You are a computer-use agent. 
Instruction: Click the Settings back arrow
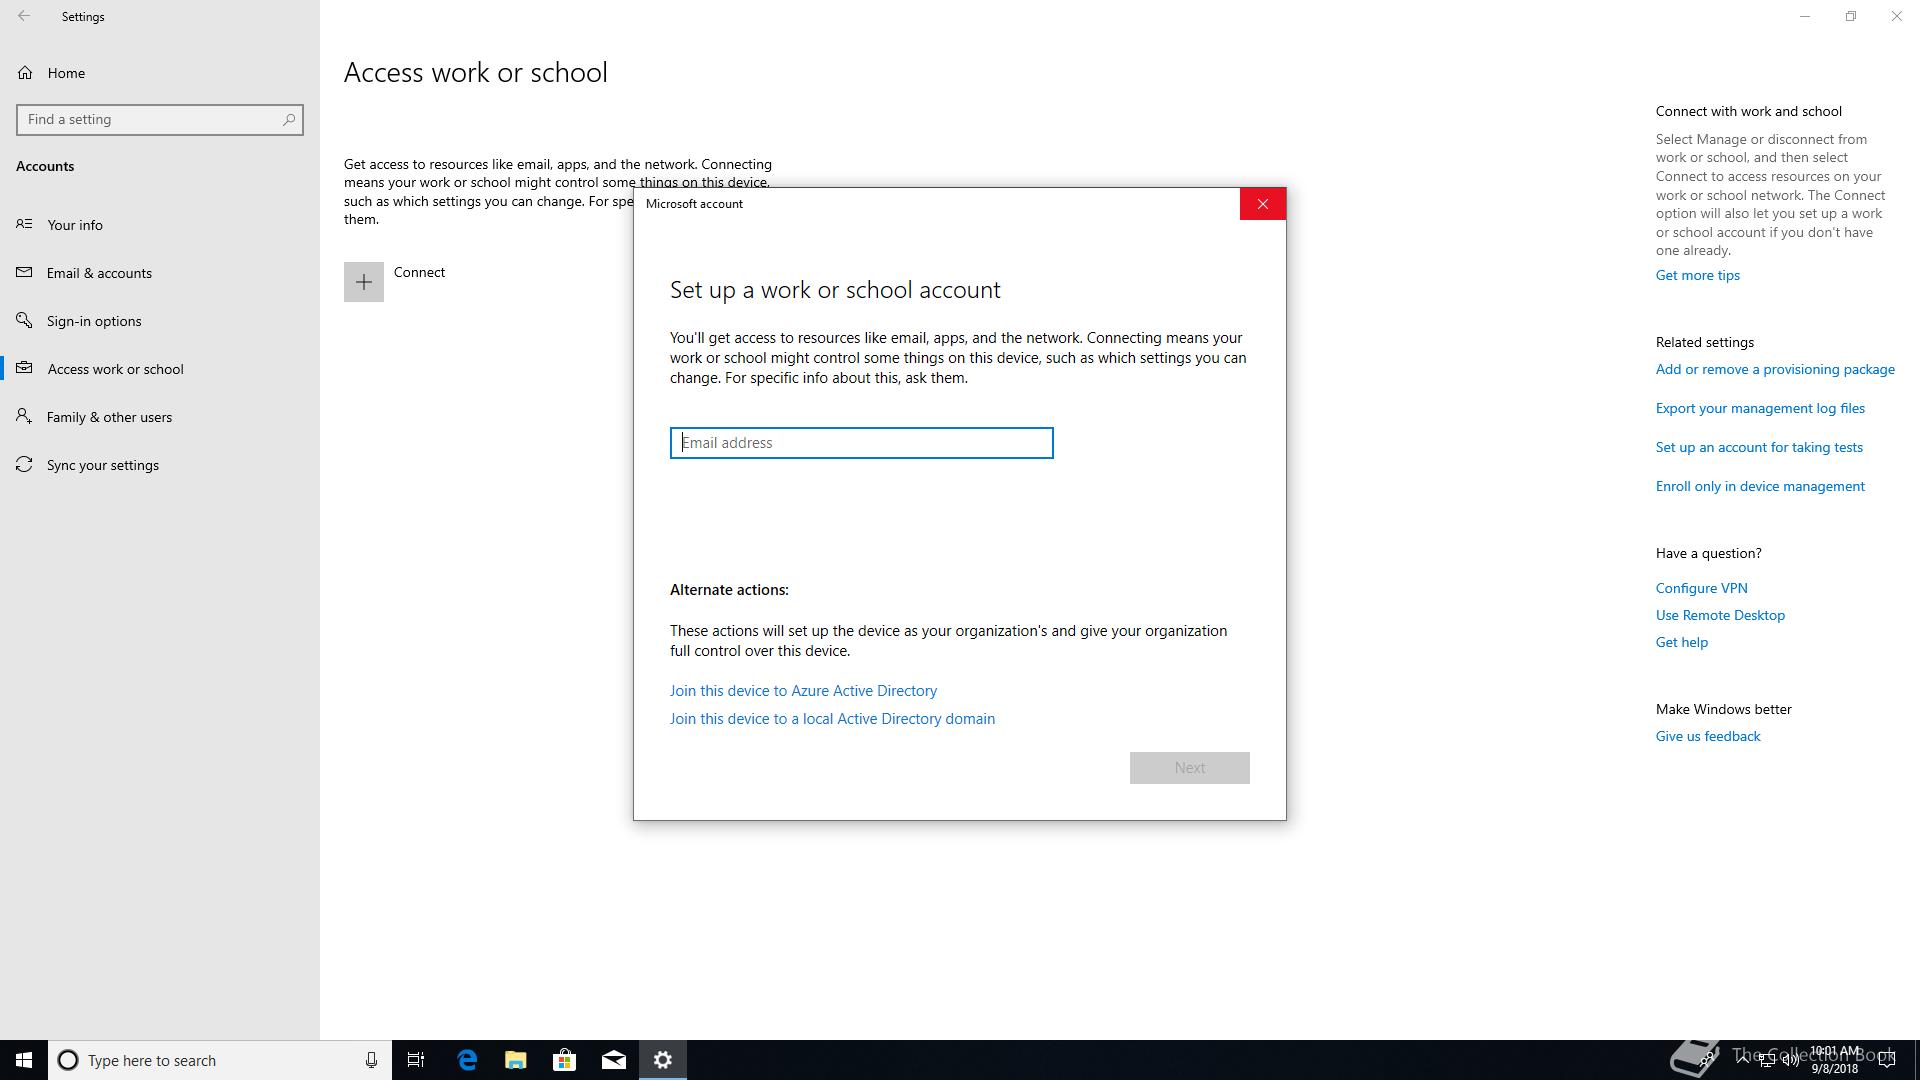point(24,16)
